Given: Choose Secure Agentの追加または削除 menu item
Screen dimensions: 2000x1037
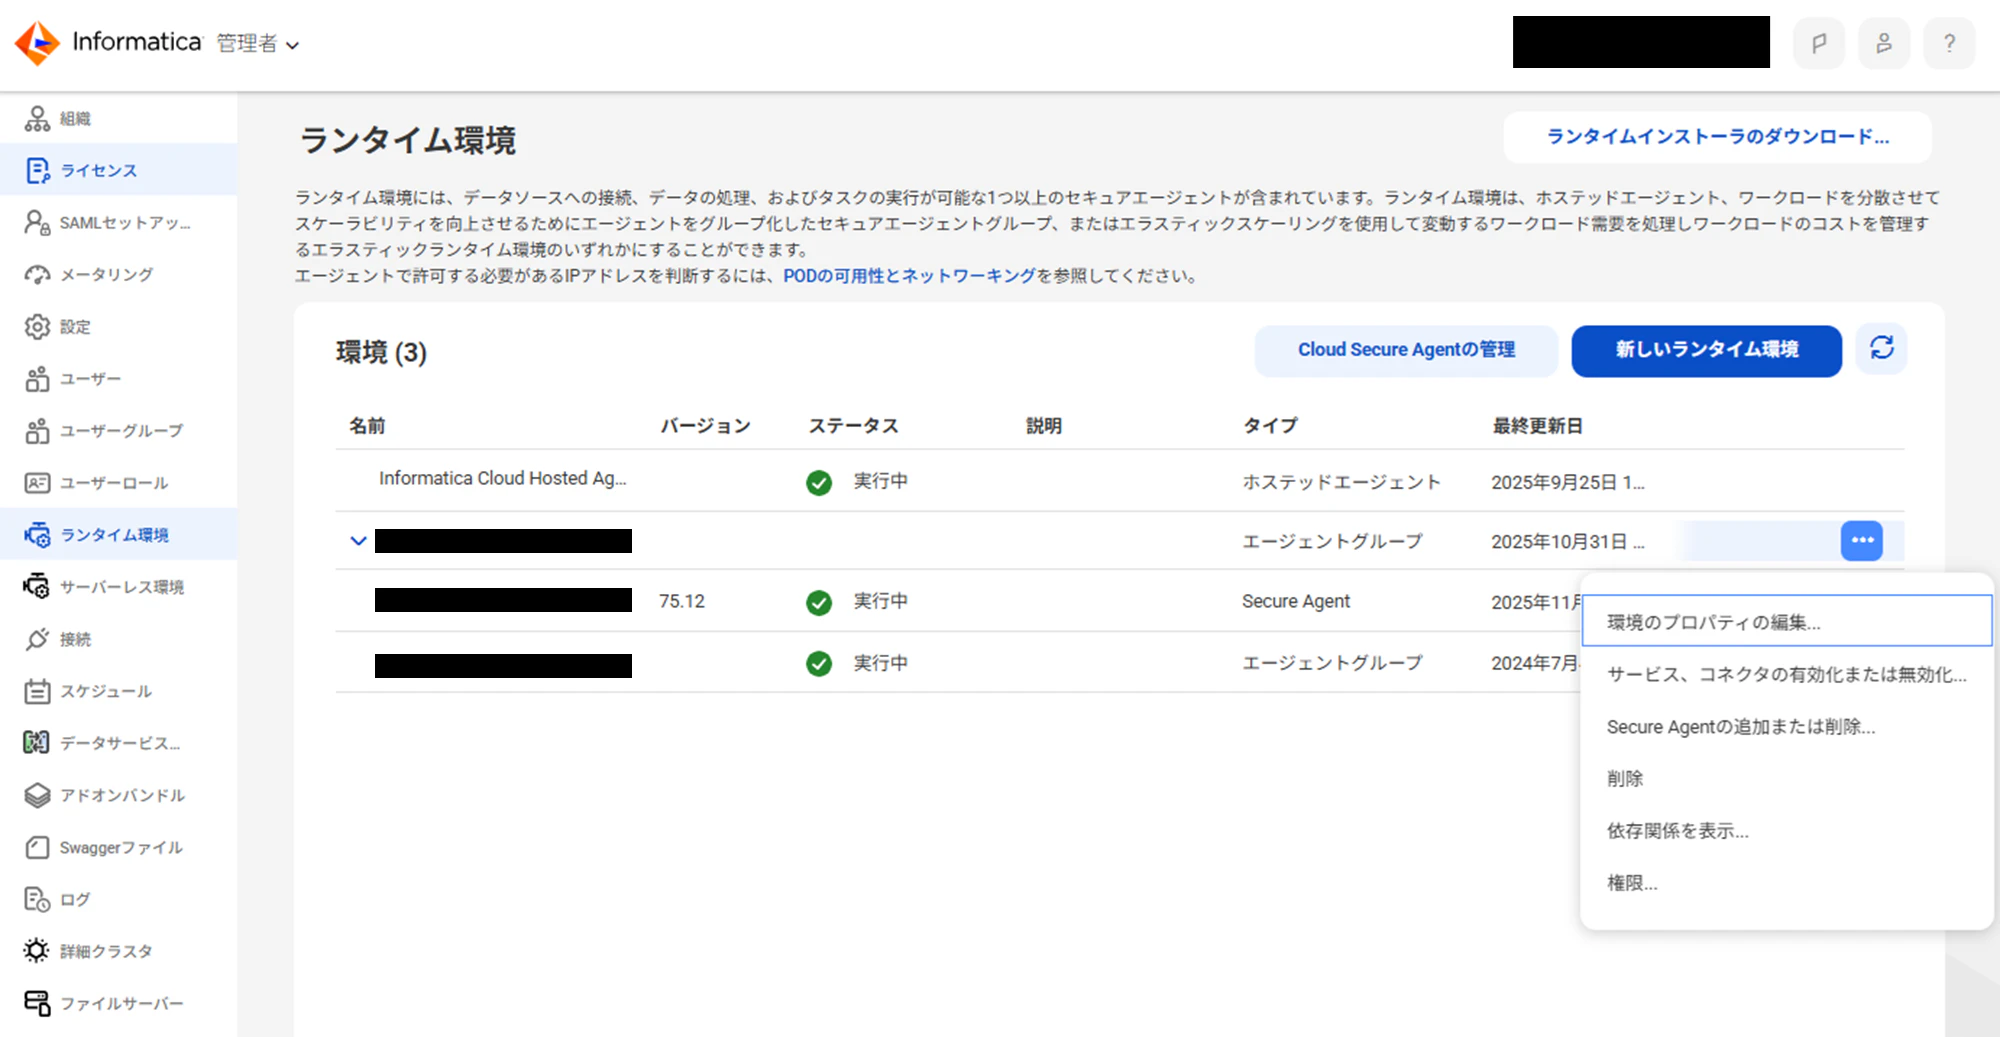Looking at the screenshot, I should click(1787, 727).
